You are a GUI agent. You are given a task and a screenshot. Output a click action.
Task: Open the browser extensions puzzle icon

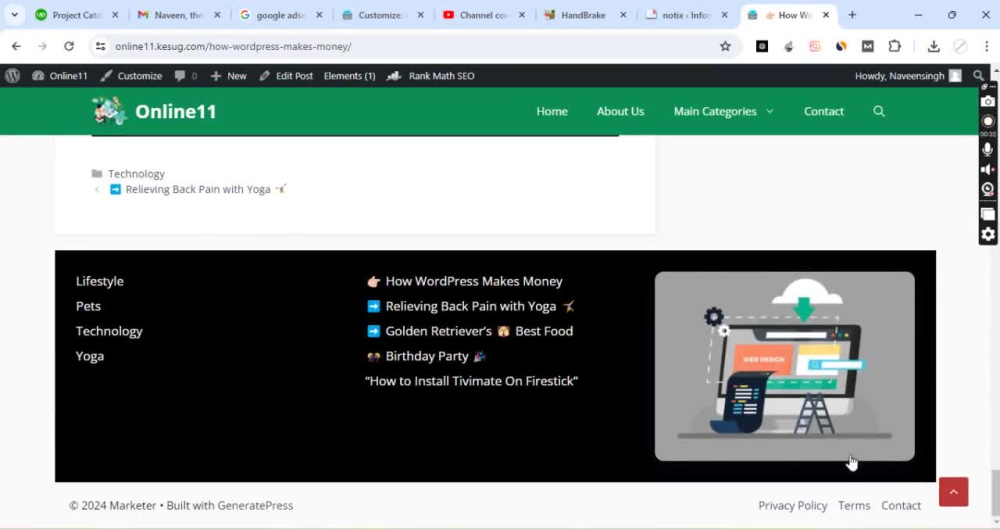coord(894,46)
